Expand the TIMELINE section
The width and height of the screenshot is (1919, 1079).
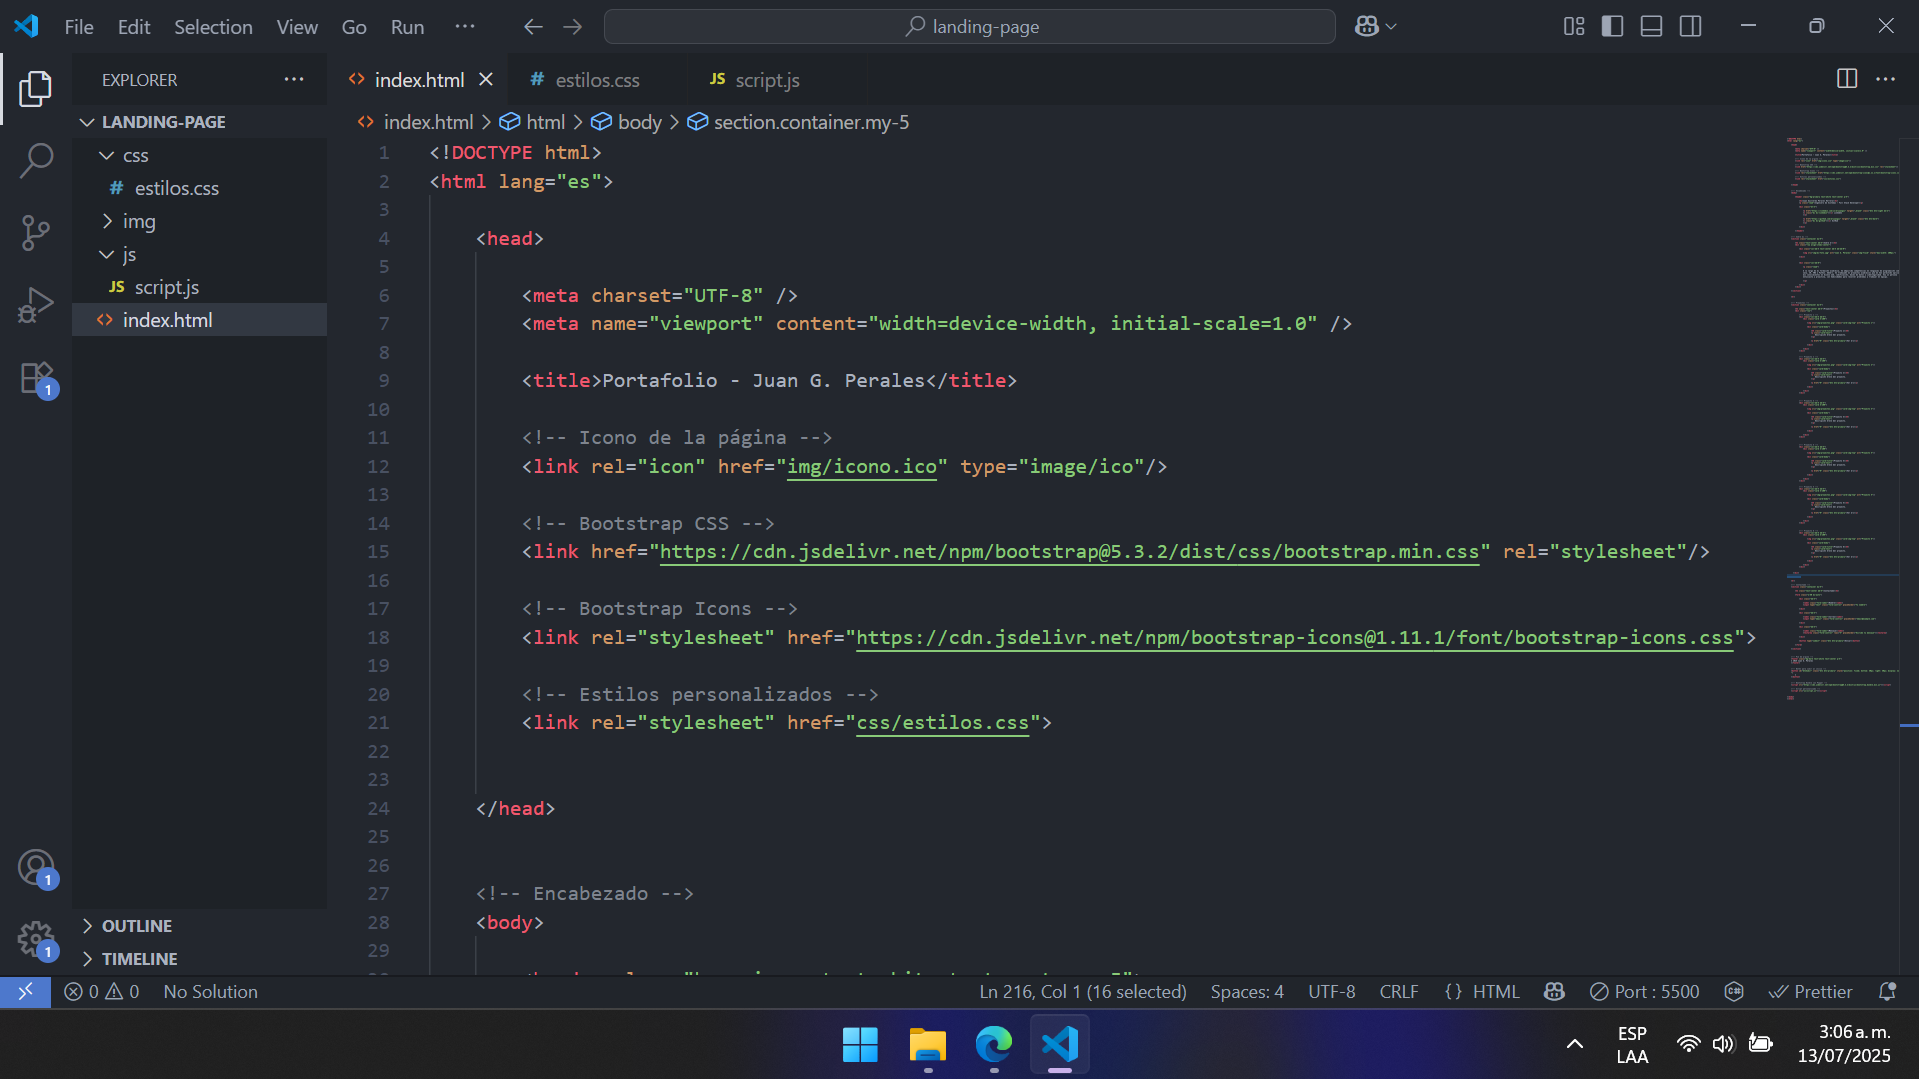200,959
